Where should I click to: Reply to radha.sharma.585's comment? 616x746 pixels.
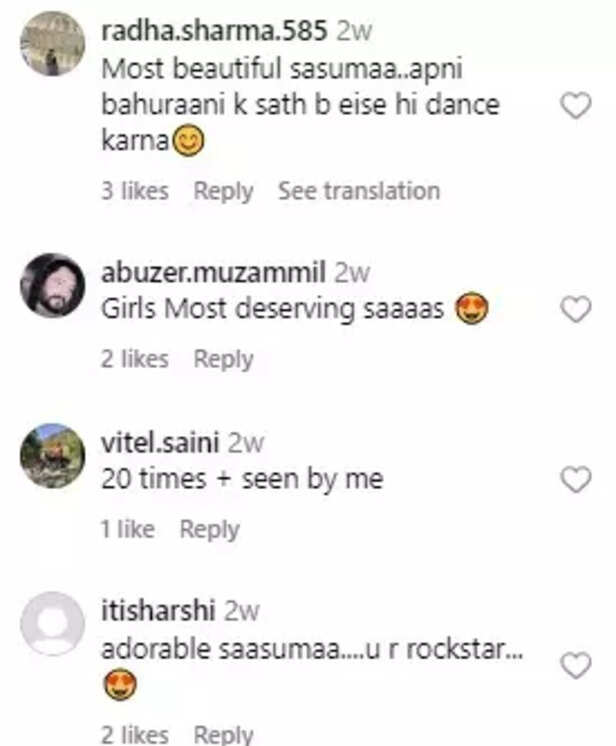pyautogui.click(x=223, y=191)
